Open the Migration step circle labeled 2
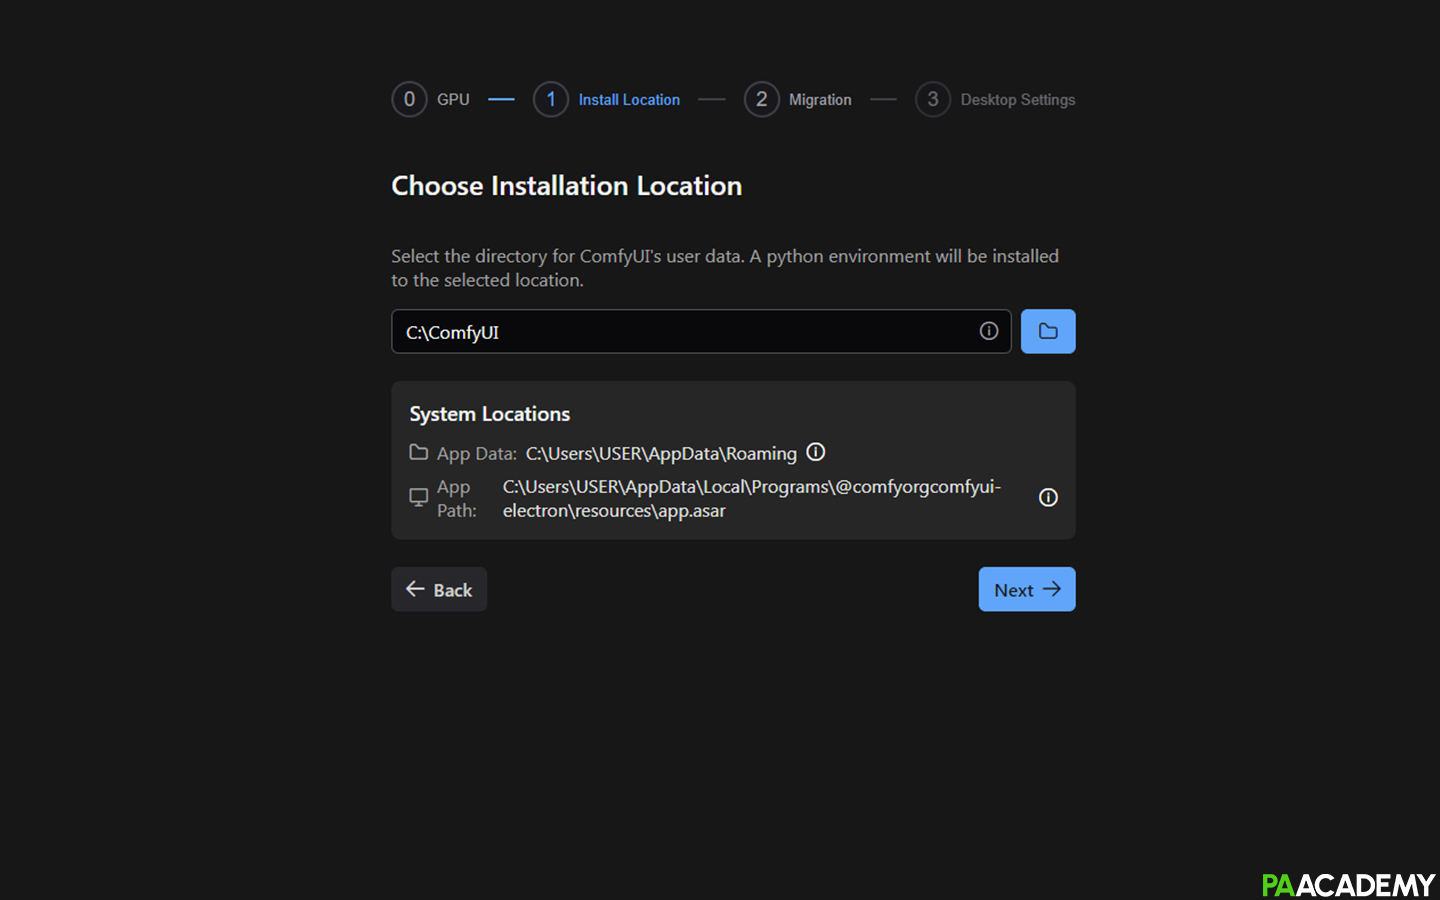 coord(762,99)
